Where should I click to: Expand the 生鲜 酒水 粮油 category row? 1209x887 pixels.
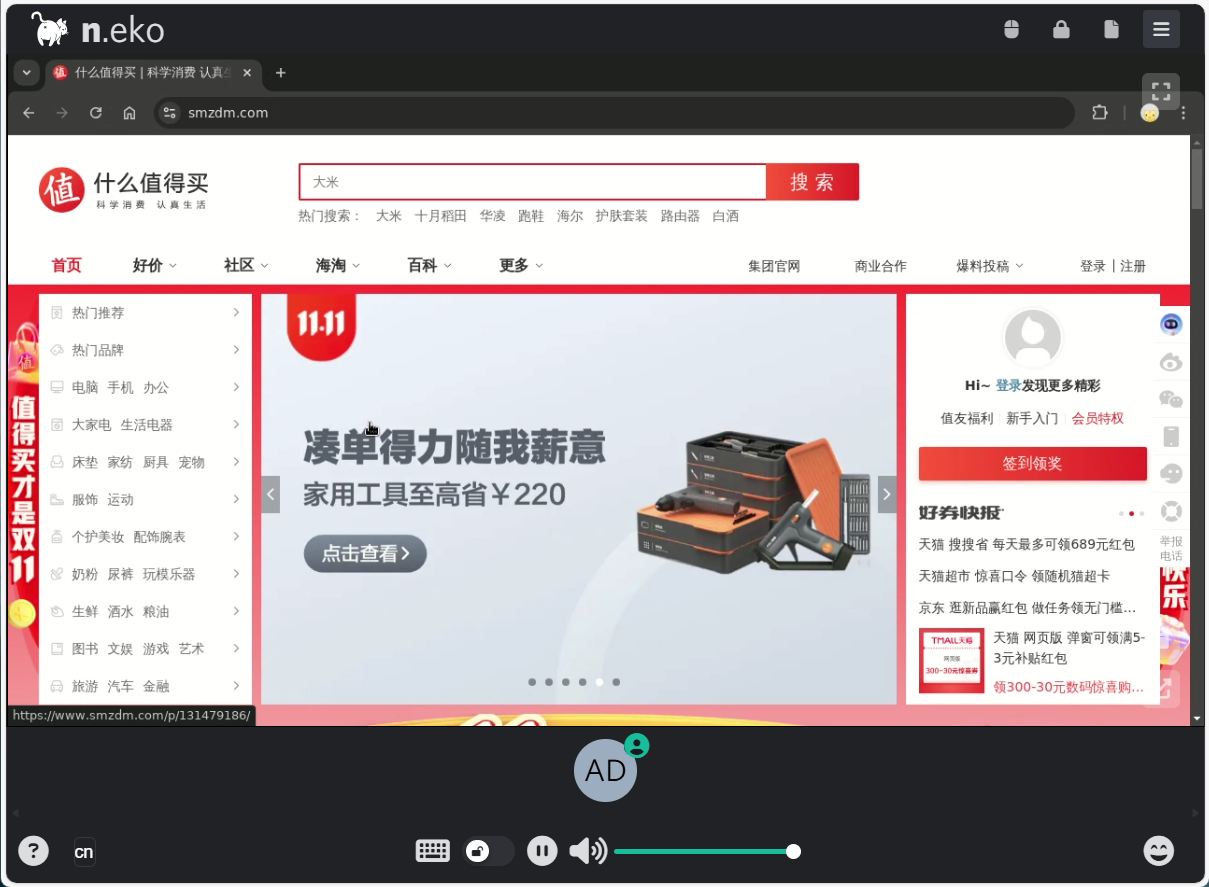(145, 611)
